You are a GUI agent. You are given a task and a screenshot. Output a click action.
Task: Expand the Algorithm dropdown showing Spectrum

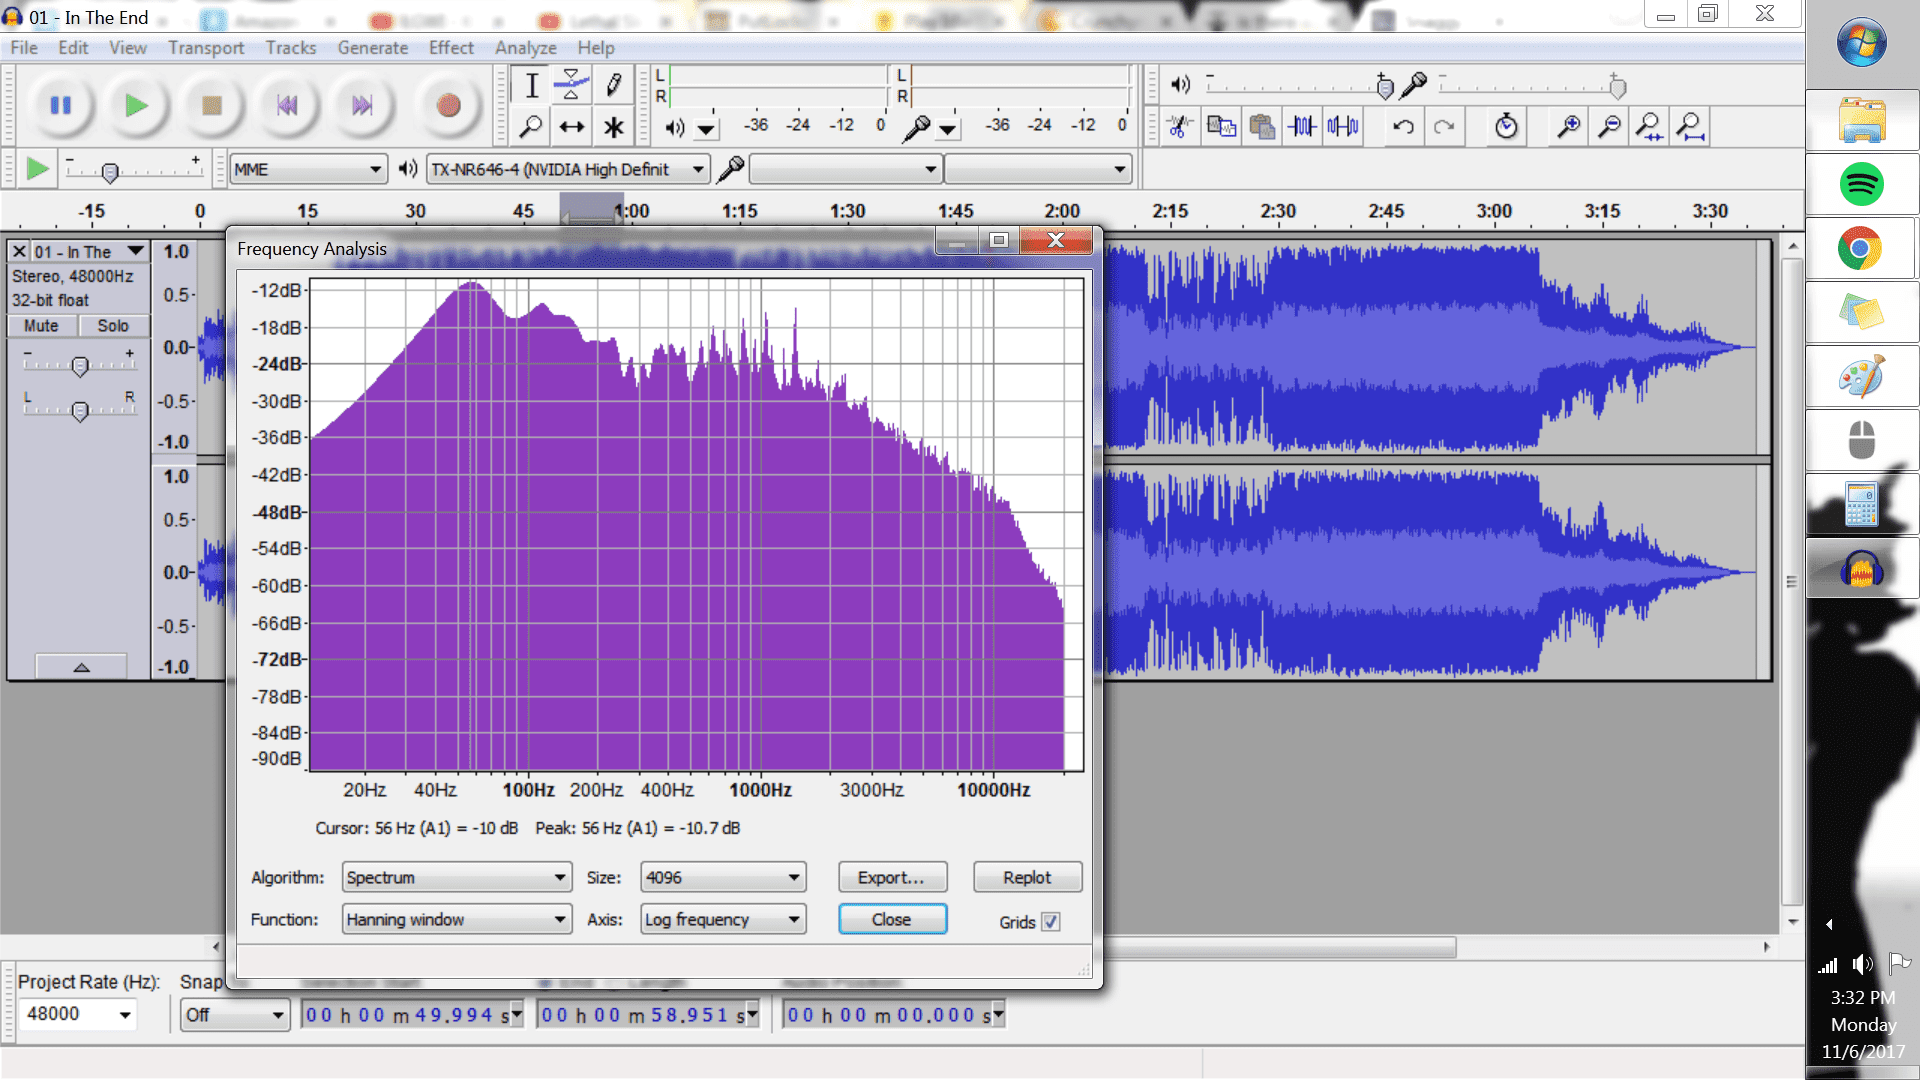457,877
